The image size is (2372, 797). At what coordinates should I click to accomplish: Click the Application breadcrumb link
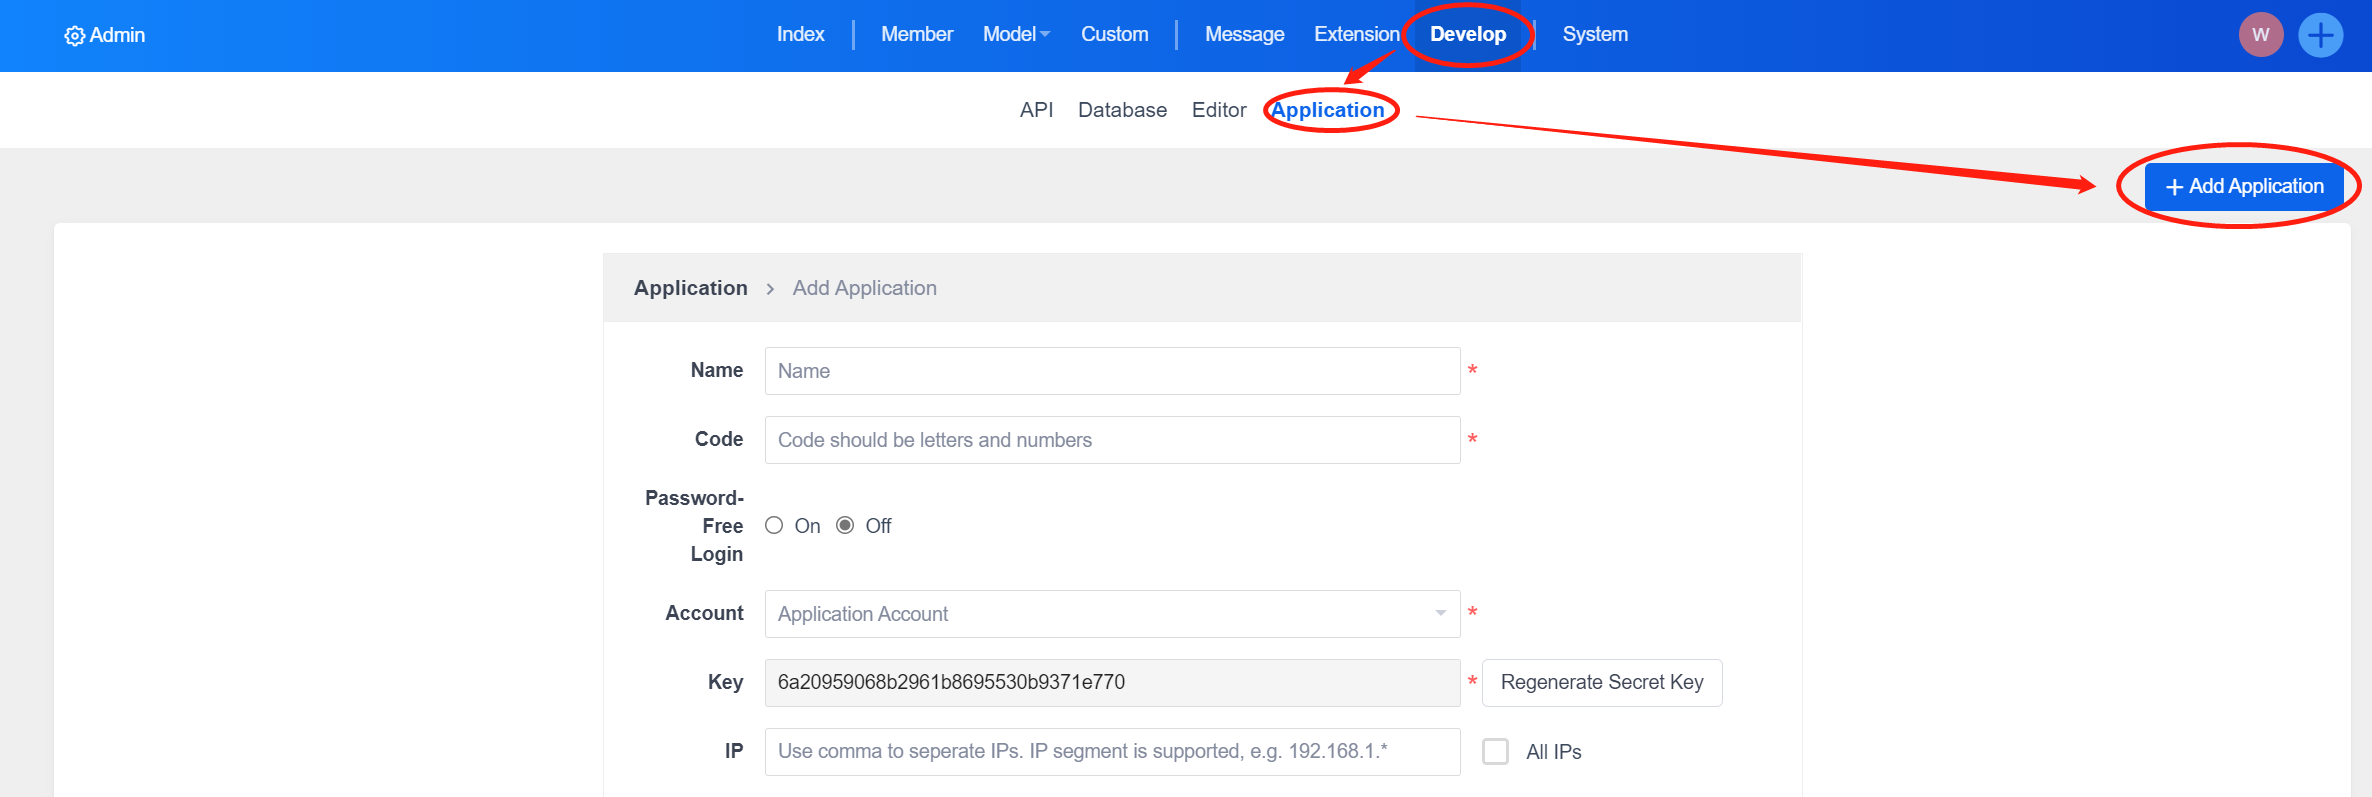(690, 288)
